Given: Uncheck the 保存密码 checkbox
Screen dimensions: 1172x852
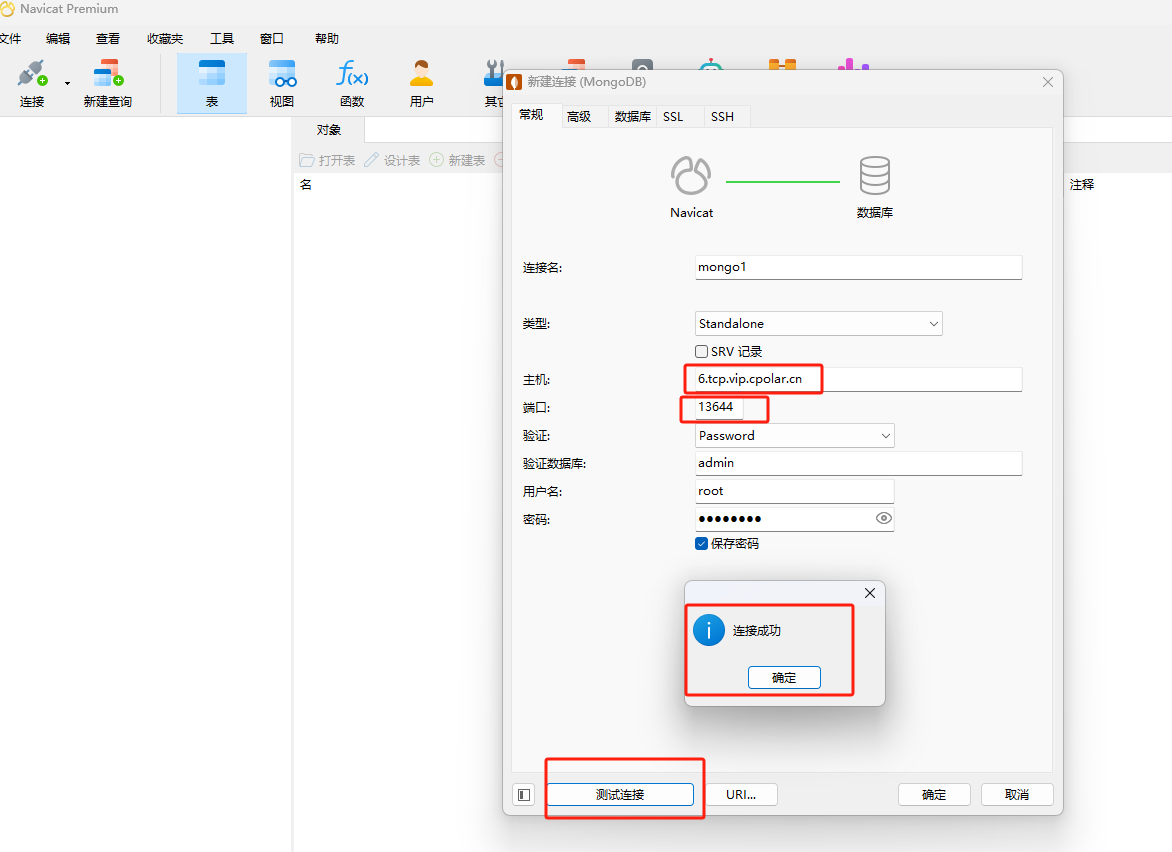Looking at the screenshot, I should point(701,543).
